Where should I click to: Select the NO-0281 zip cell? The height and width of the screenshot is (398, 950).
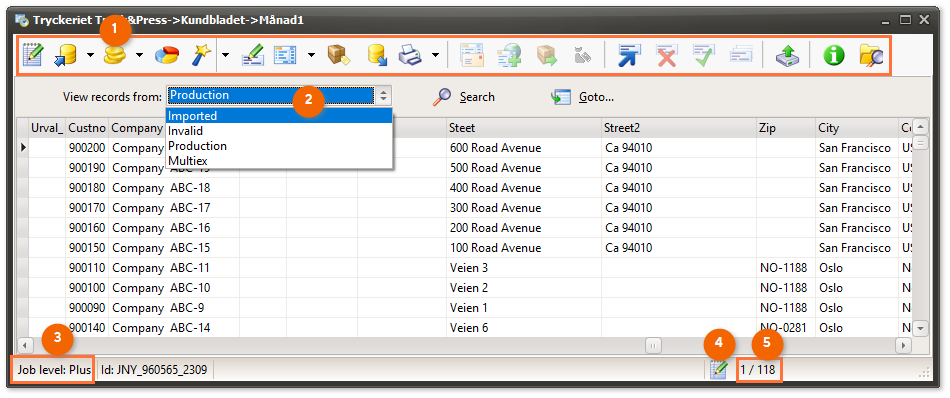tap(786, 328)
